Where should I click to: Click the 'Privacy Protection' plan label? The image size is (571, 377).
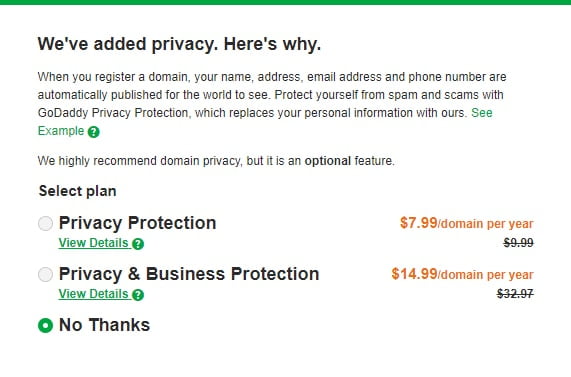pos(138,223)
